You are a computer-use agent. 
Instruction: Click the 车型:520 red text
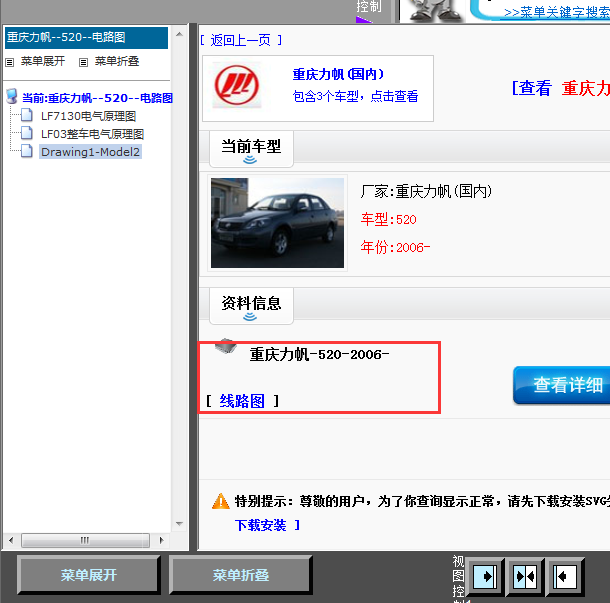388,219
